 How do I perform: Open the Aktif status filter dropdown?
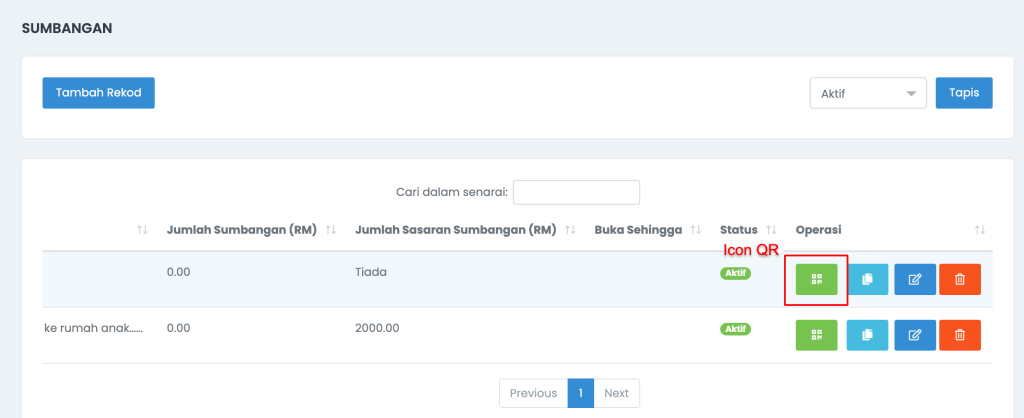(868, 93)
